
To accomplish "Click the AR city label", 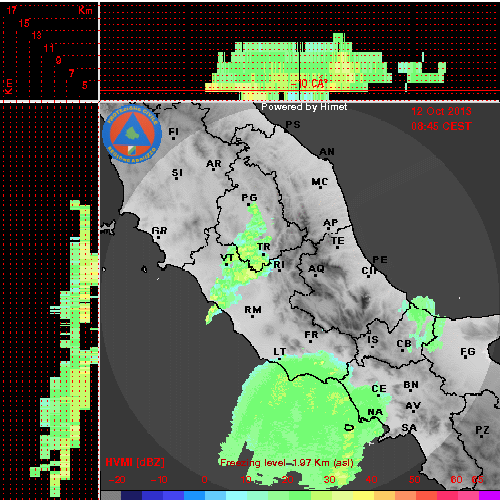I will 214,164.
